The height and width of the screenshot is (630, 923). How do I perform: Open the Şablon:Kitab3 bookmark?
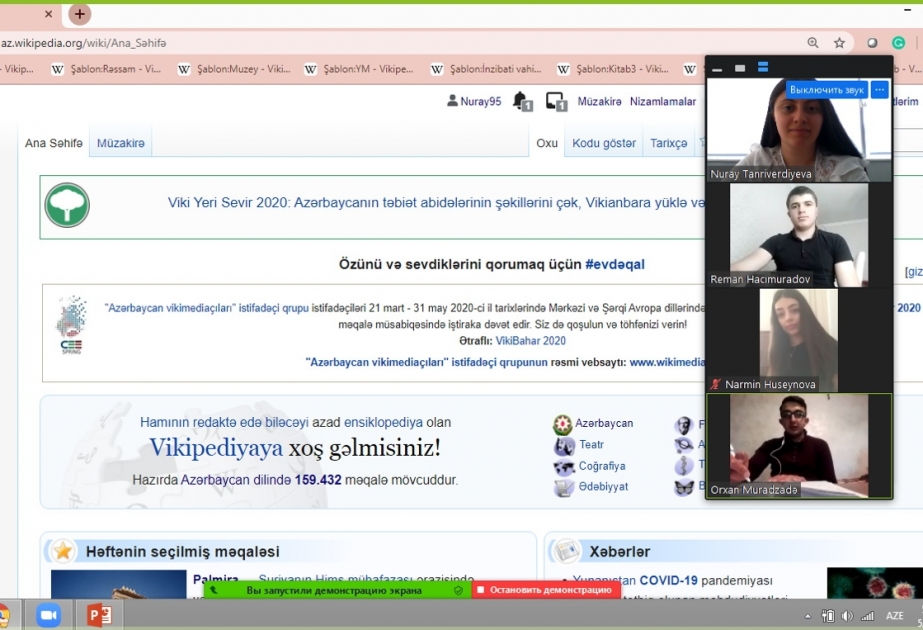pos(613,69)
